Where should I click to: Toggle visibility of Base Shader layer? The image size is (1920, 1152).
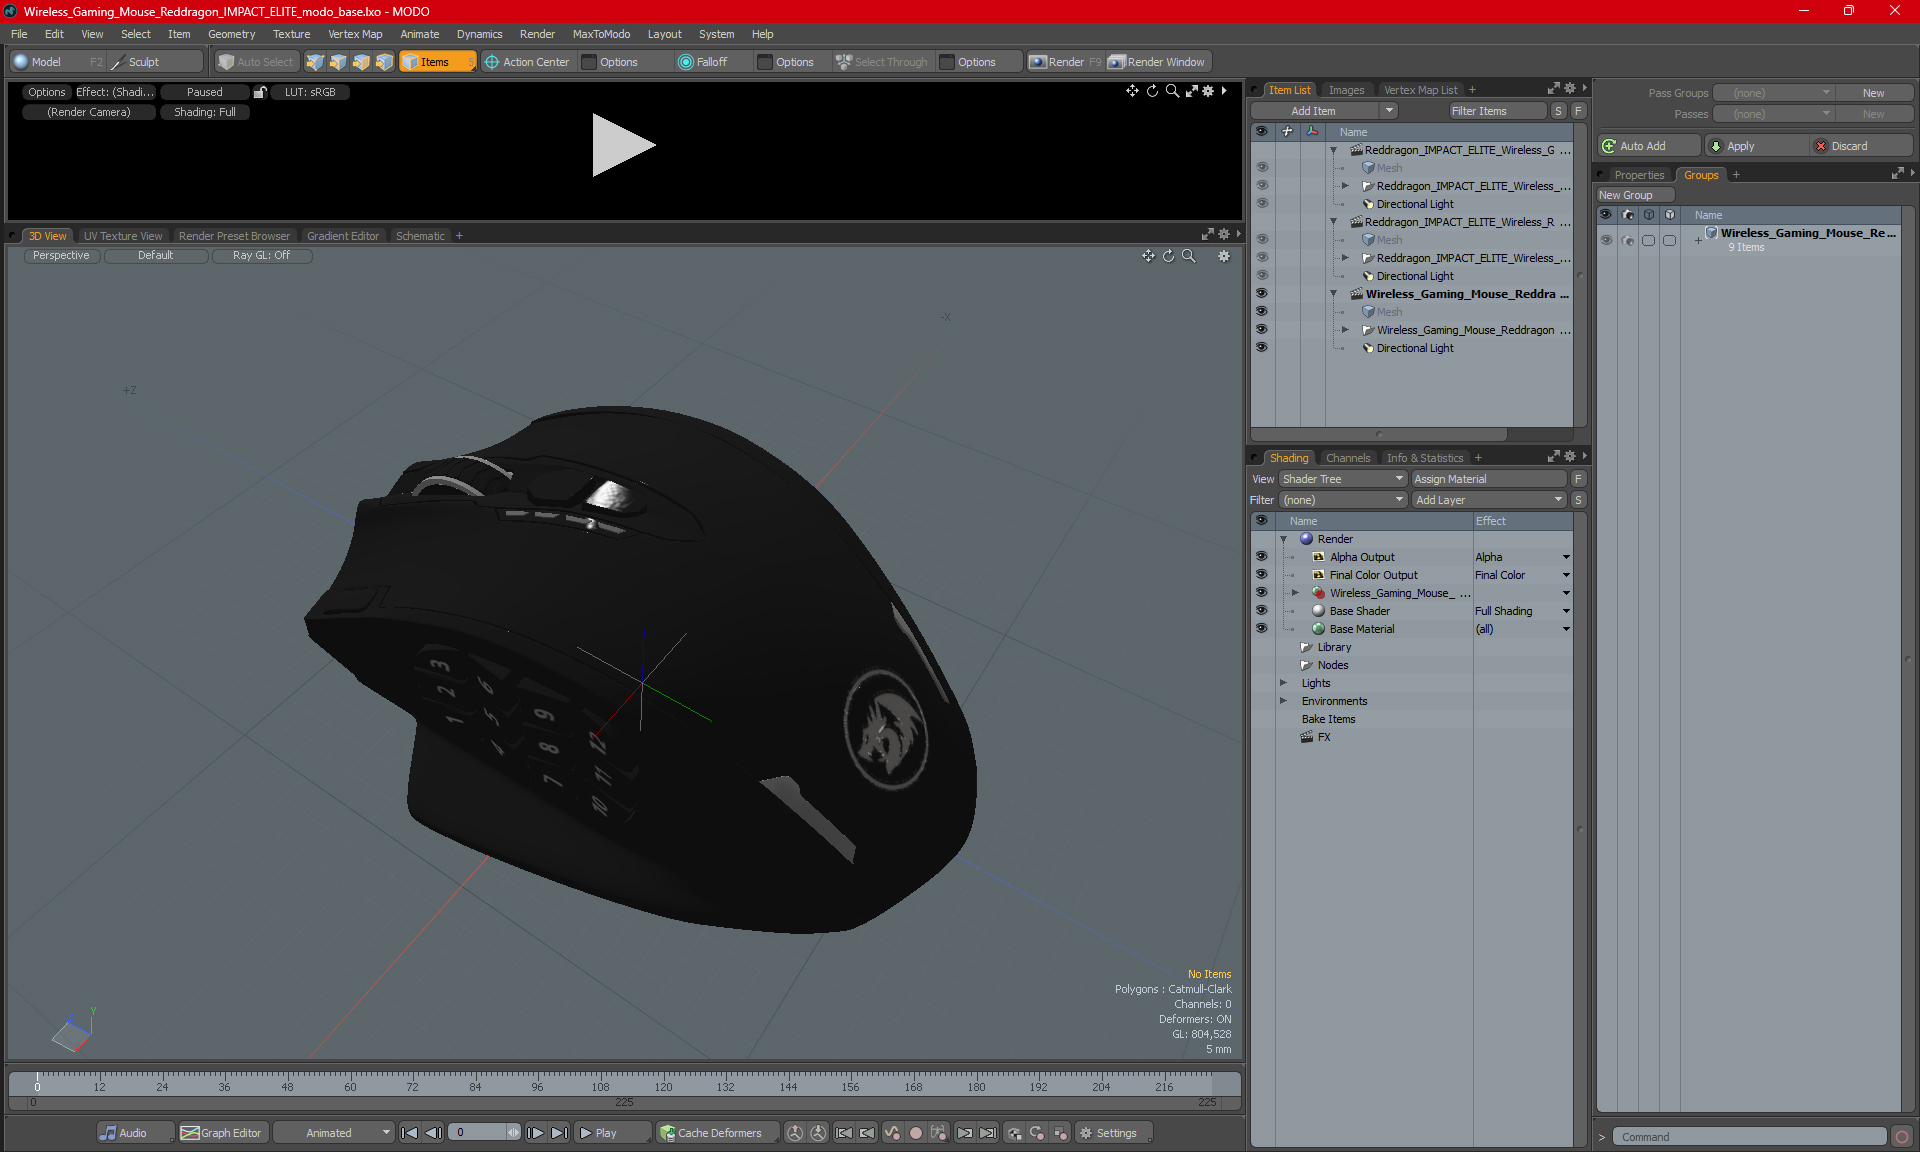click(x=1262, y=611)
